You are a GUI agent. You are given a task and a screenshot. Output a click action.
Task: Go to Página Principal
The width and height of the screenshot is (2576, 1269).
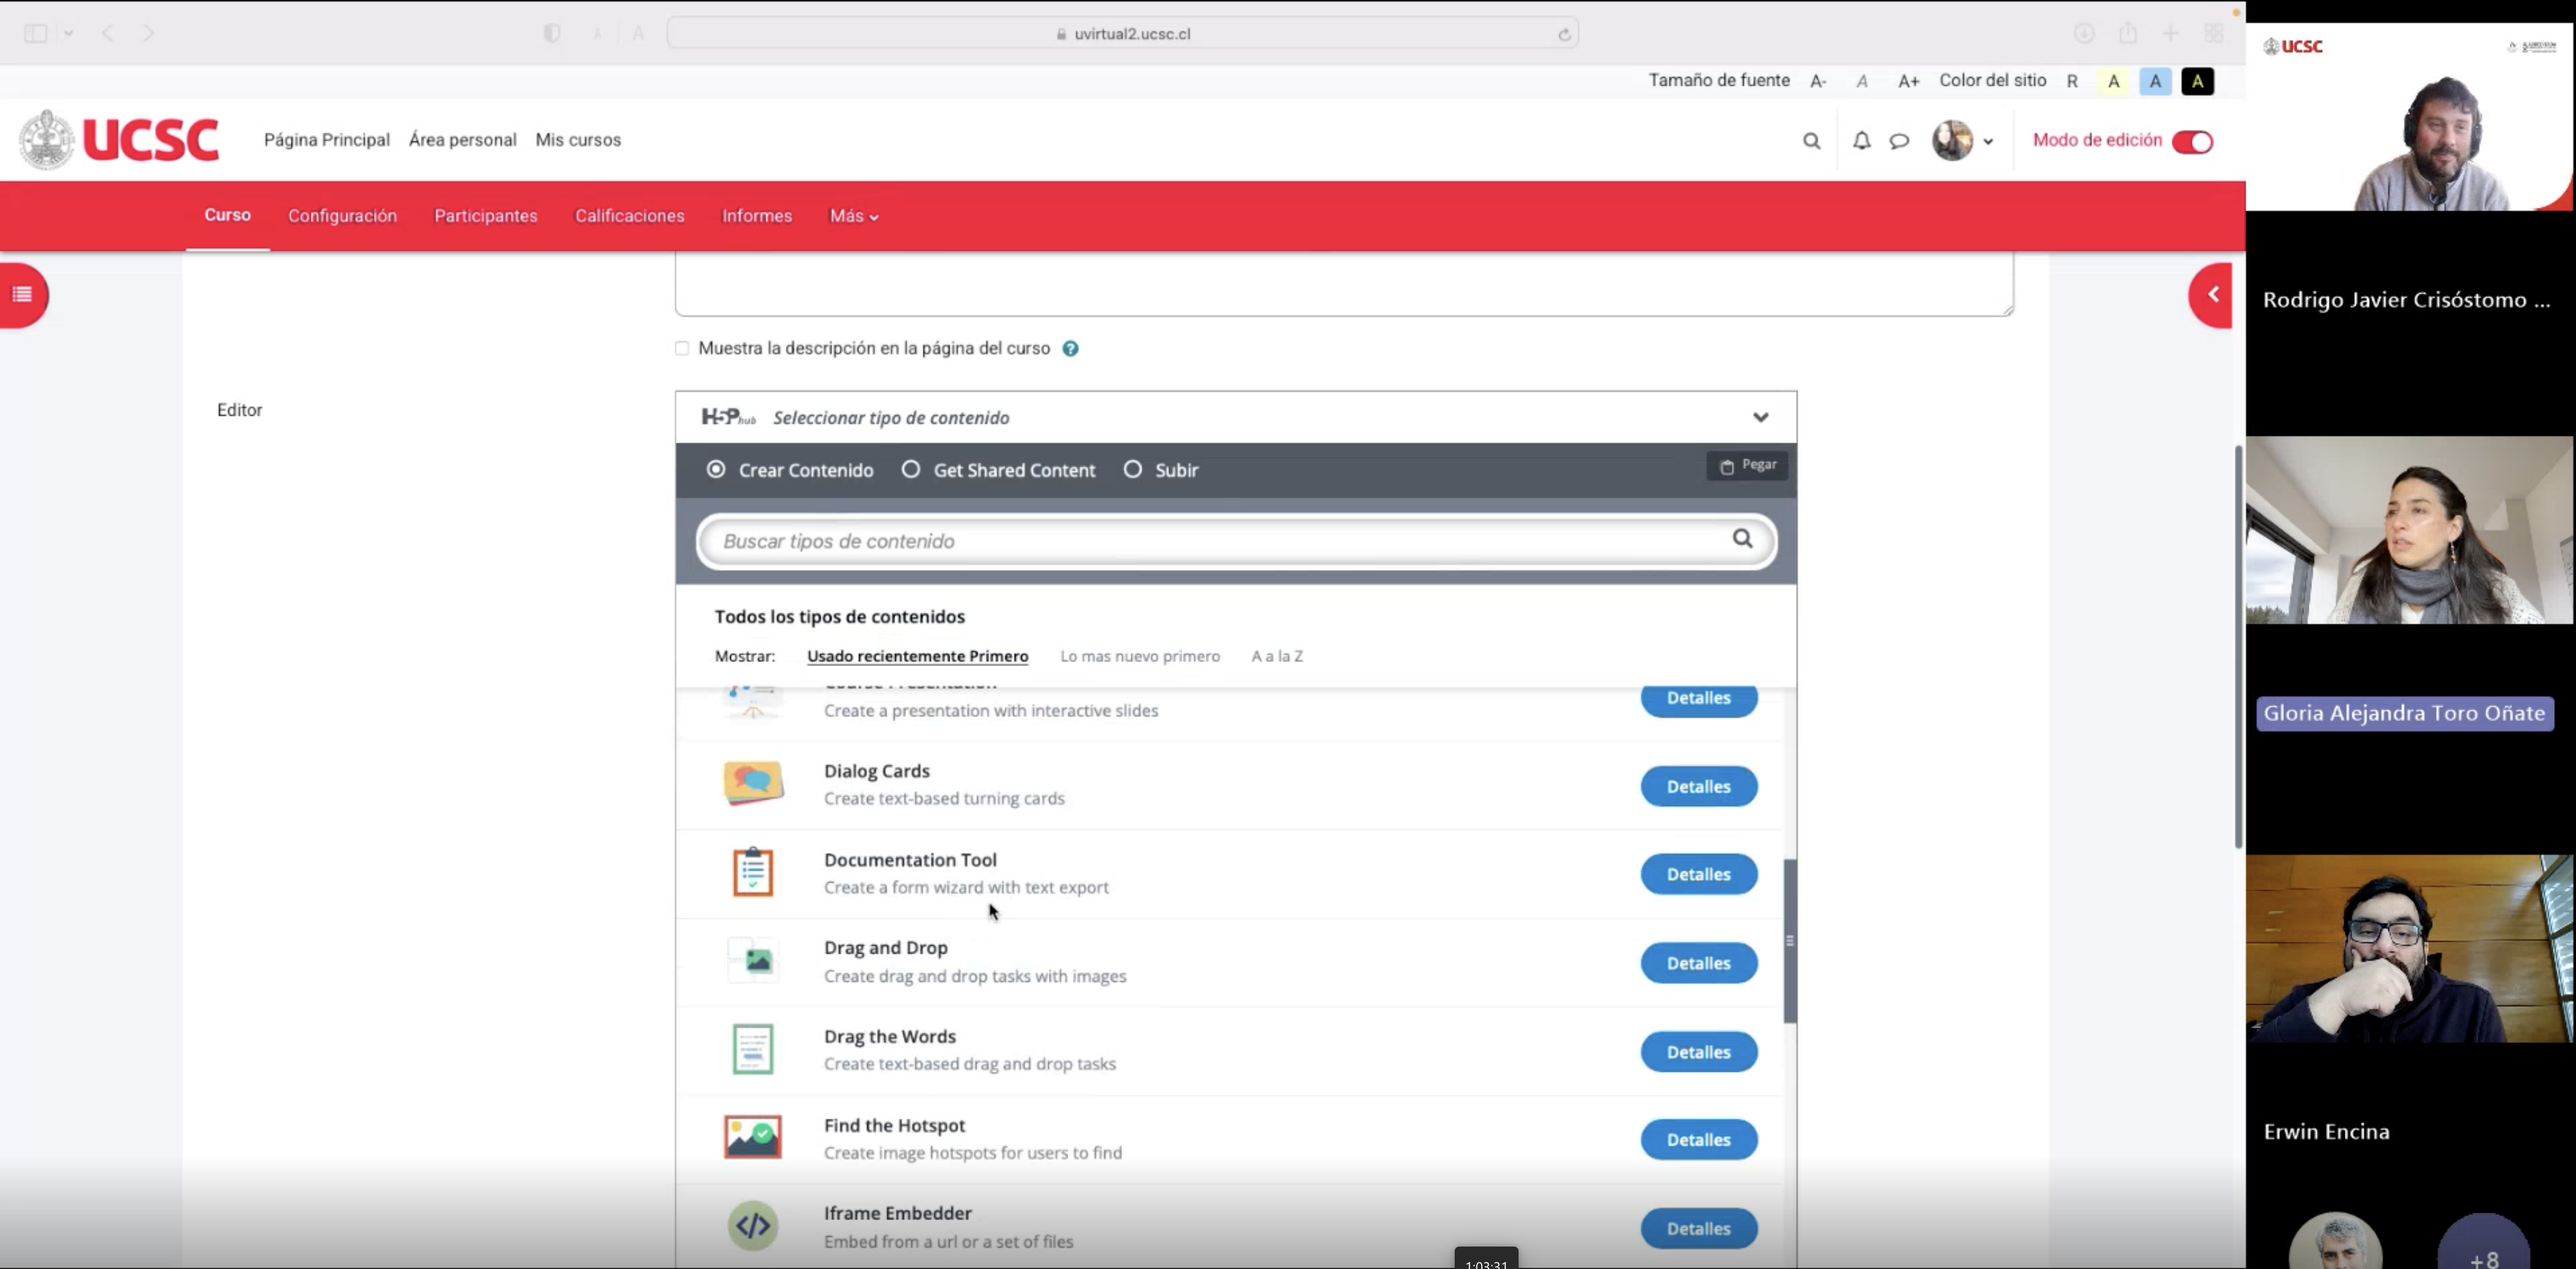pos(326,140)
